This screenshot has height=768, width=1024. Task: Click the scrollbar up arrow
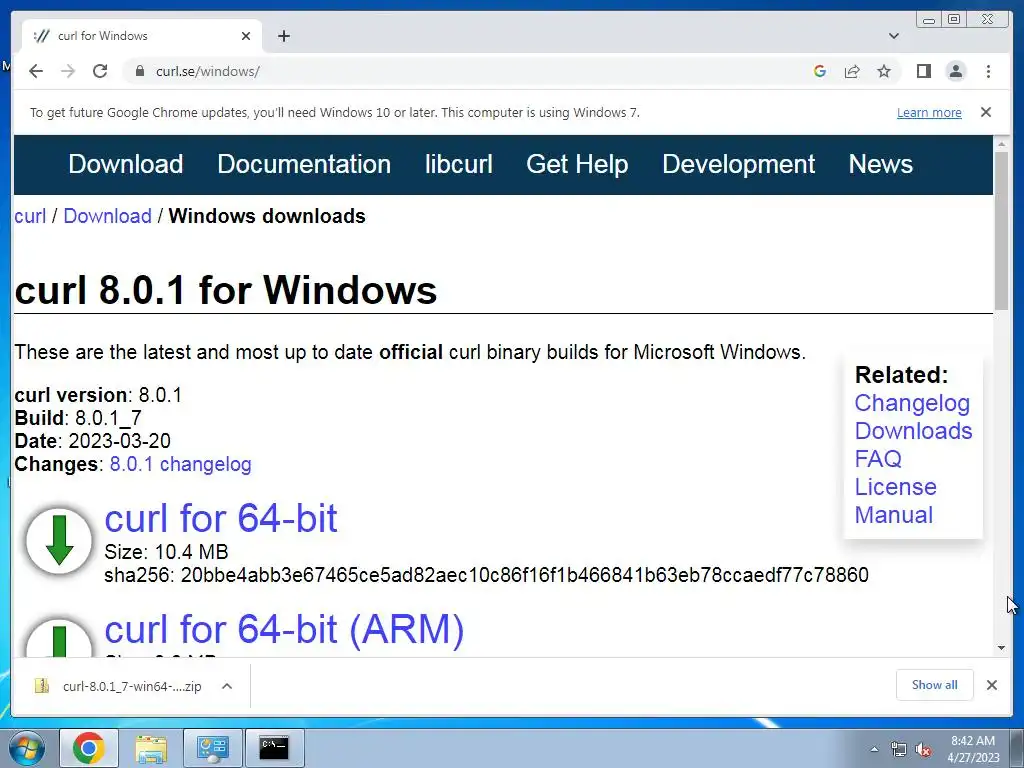point(1001,143)
